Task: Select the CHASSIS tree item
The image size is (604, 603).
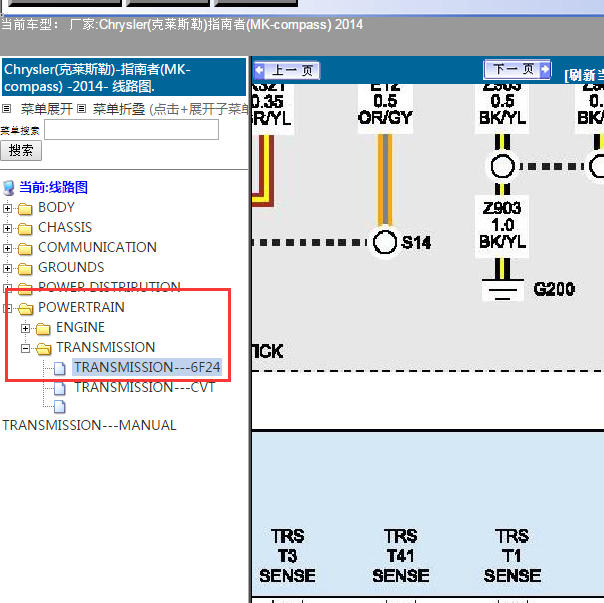Action: (65, 227)
